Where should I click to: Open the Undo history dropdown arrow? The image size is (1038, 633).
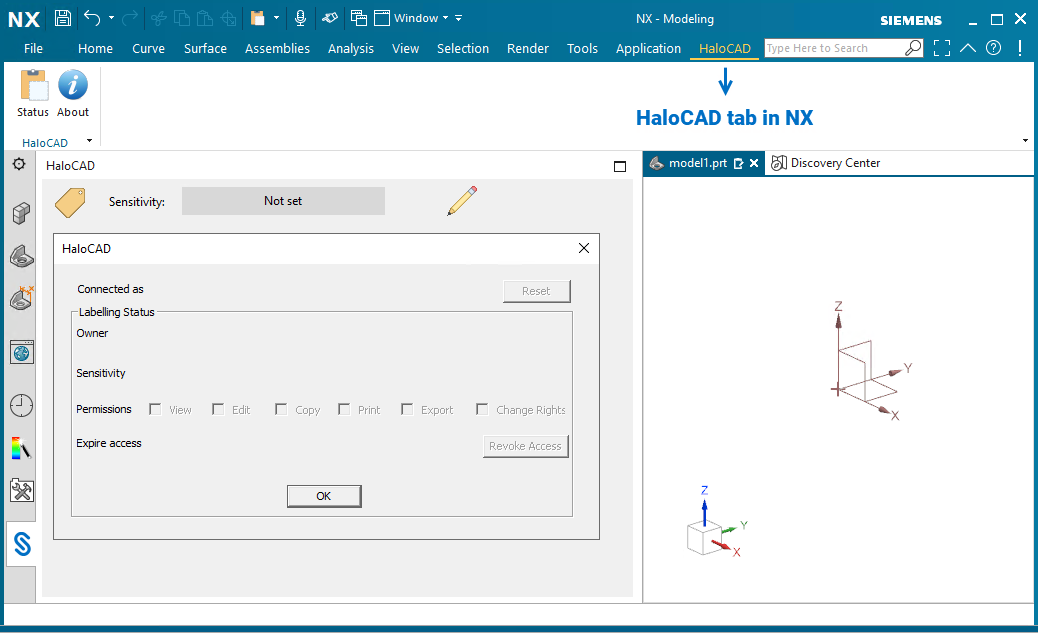tap(111, 18)
